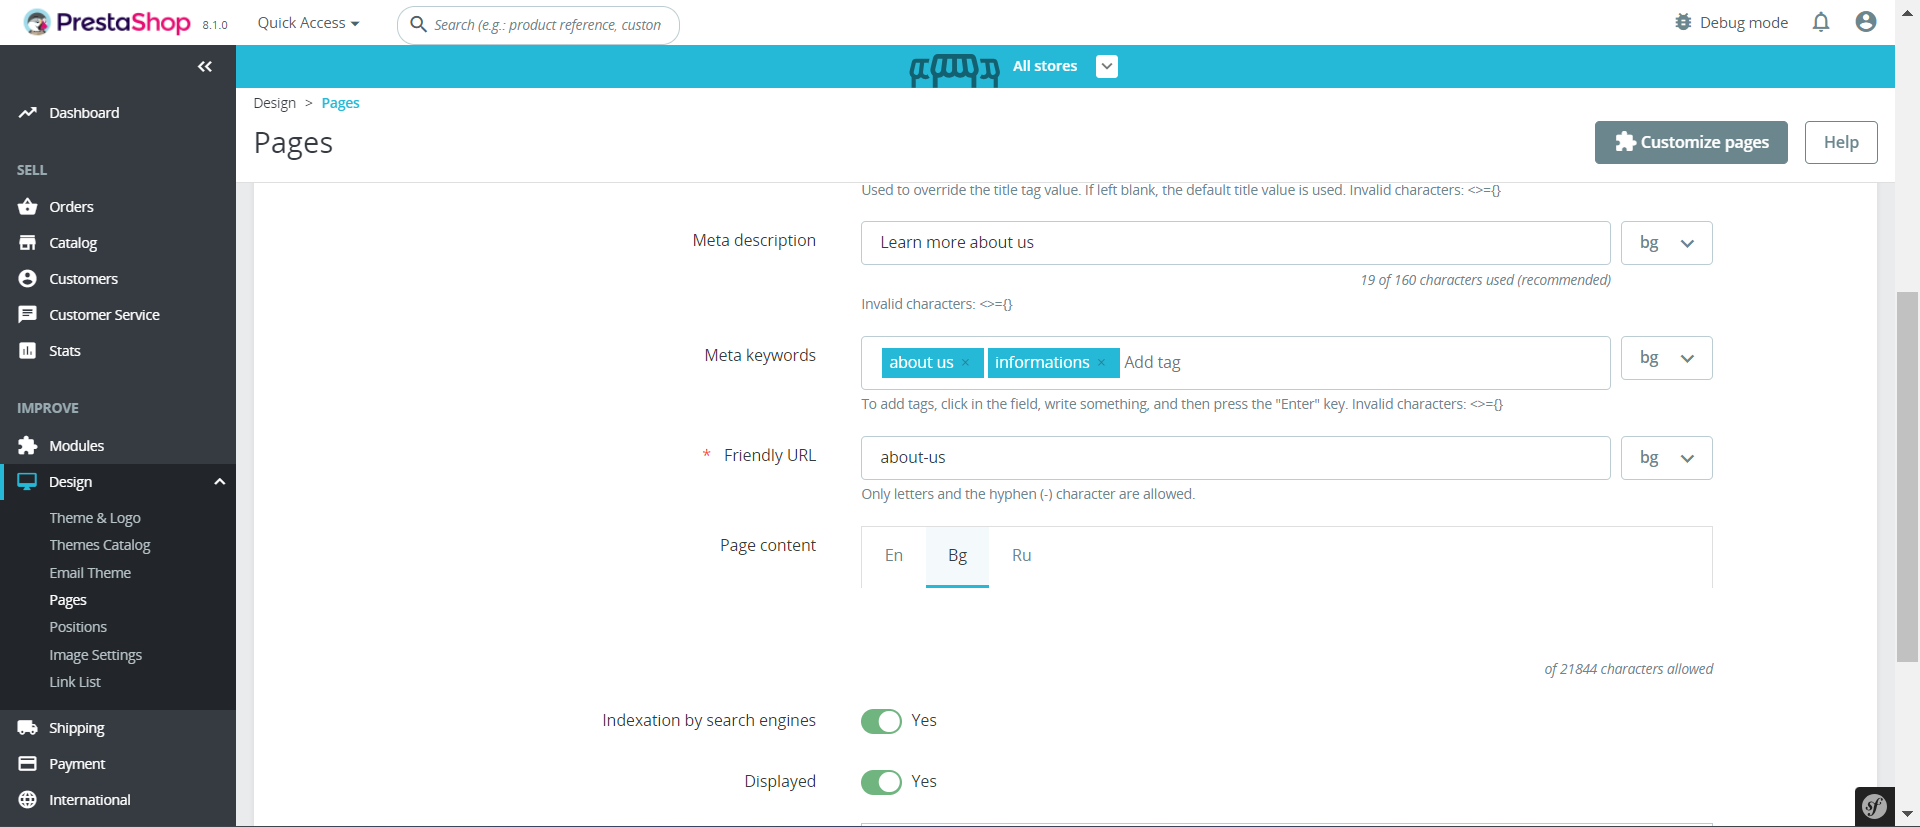Open the user profile avatar menu
The height and width of the screenshot is (827, 1920).
[1866, 22]
